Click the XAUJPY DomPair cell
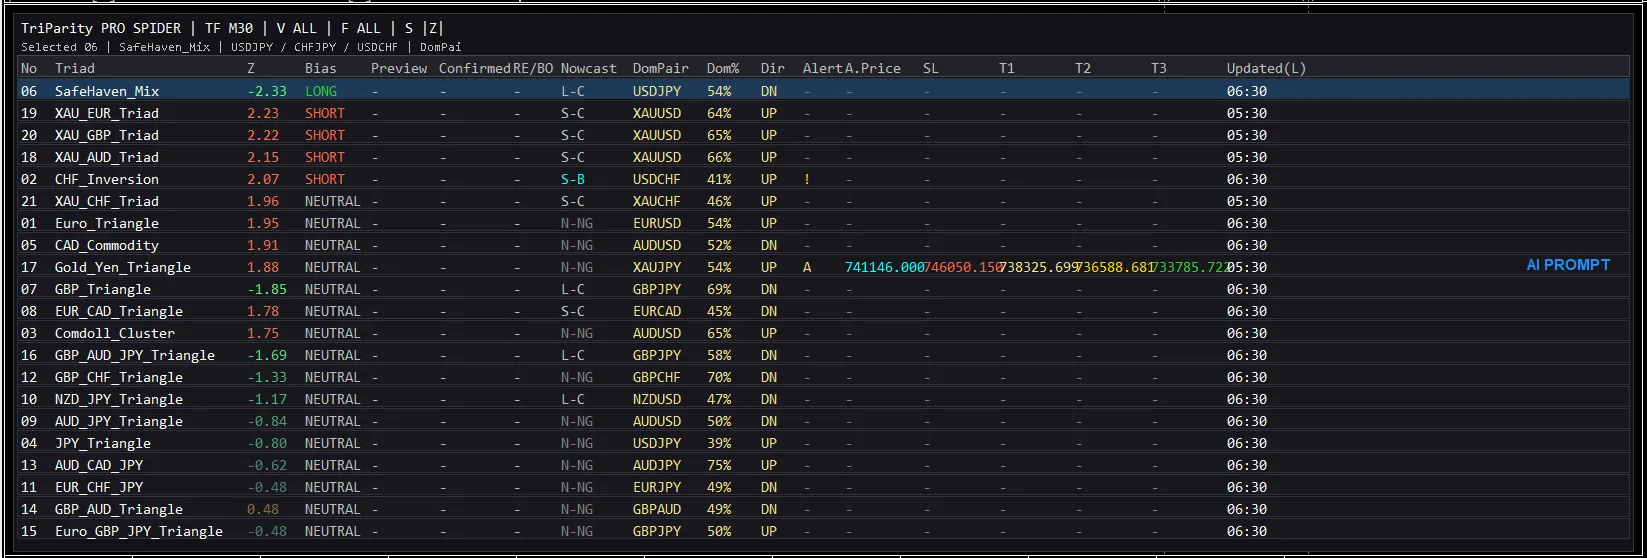 657,267
